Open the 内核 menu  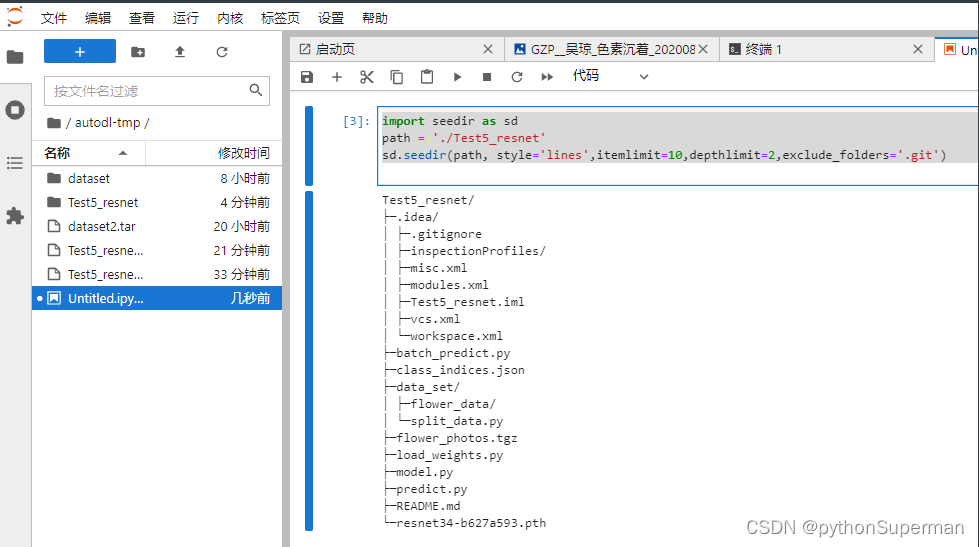click(230, 18)
